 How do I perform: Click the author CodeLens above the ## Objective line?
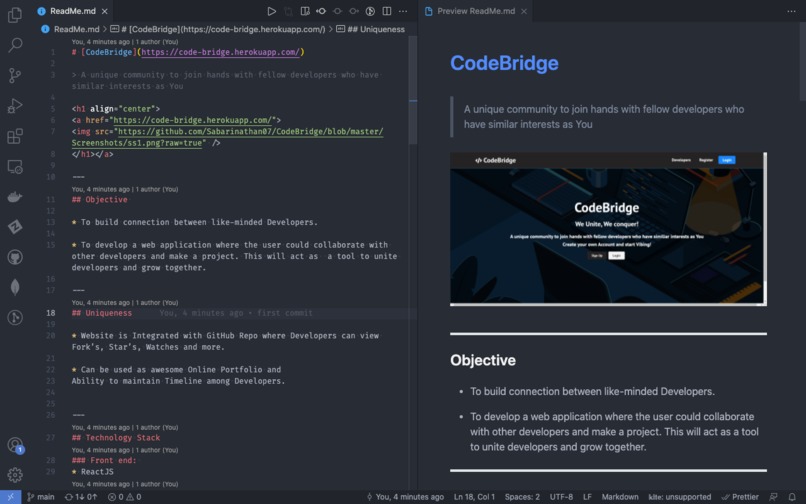125,189
